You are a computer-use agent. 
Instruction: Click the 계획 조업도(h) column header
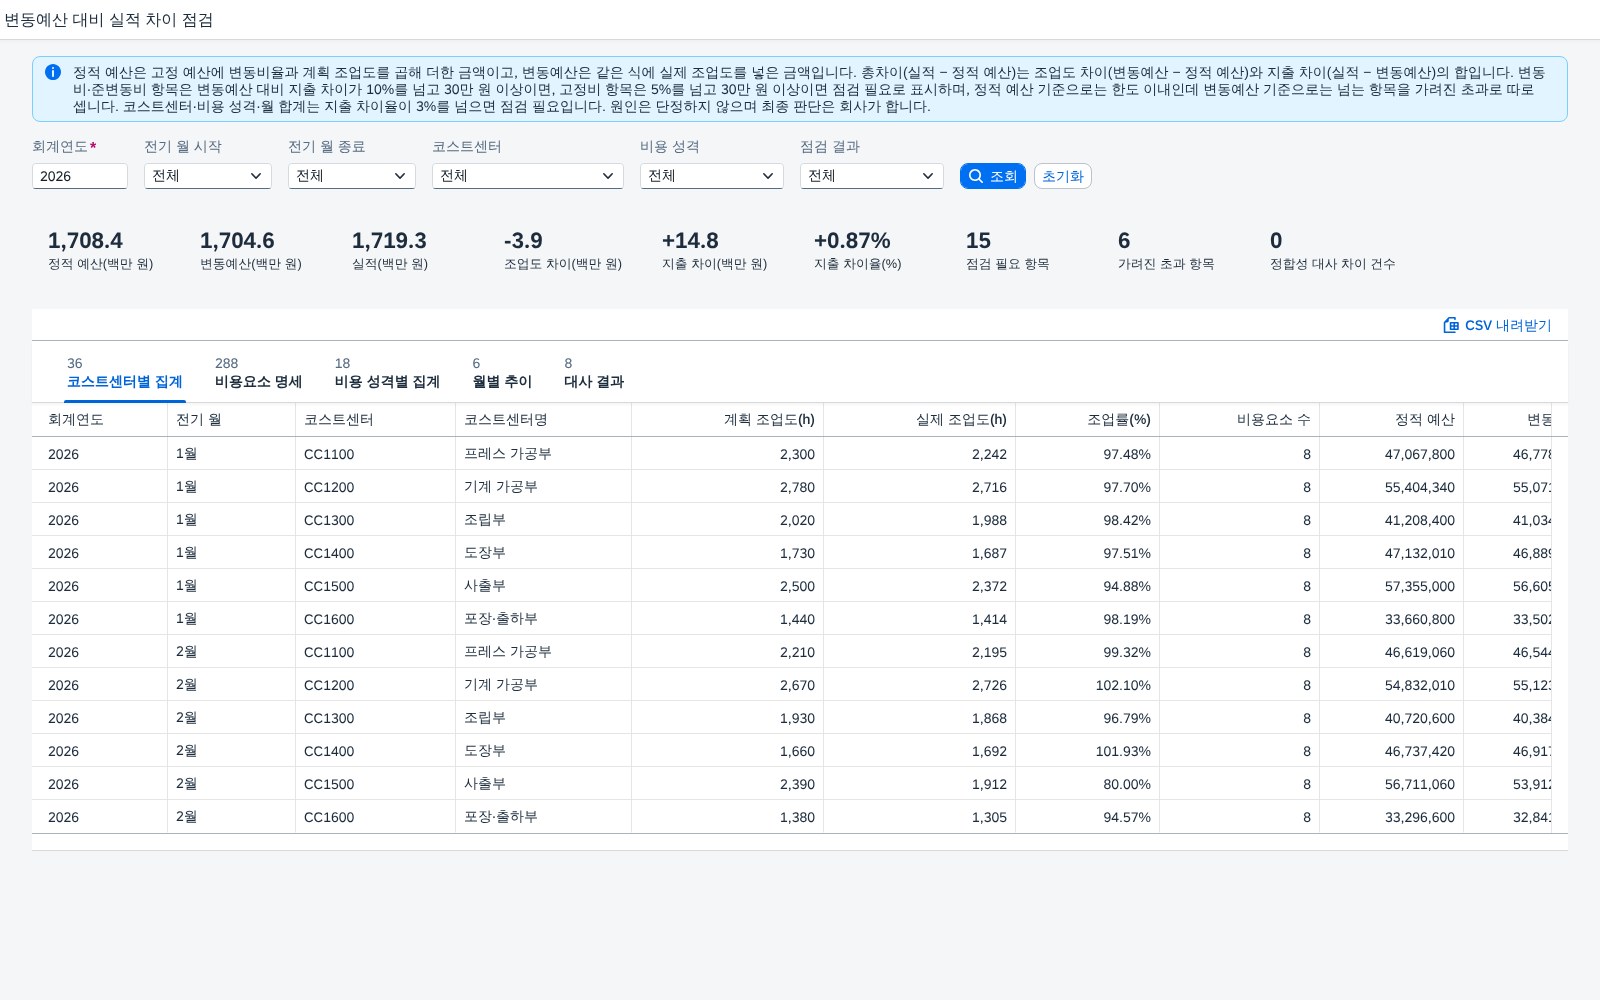(728, 420)
